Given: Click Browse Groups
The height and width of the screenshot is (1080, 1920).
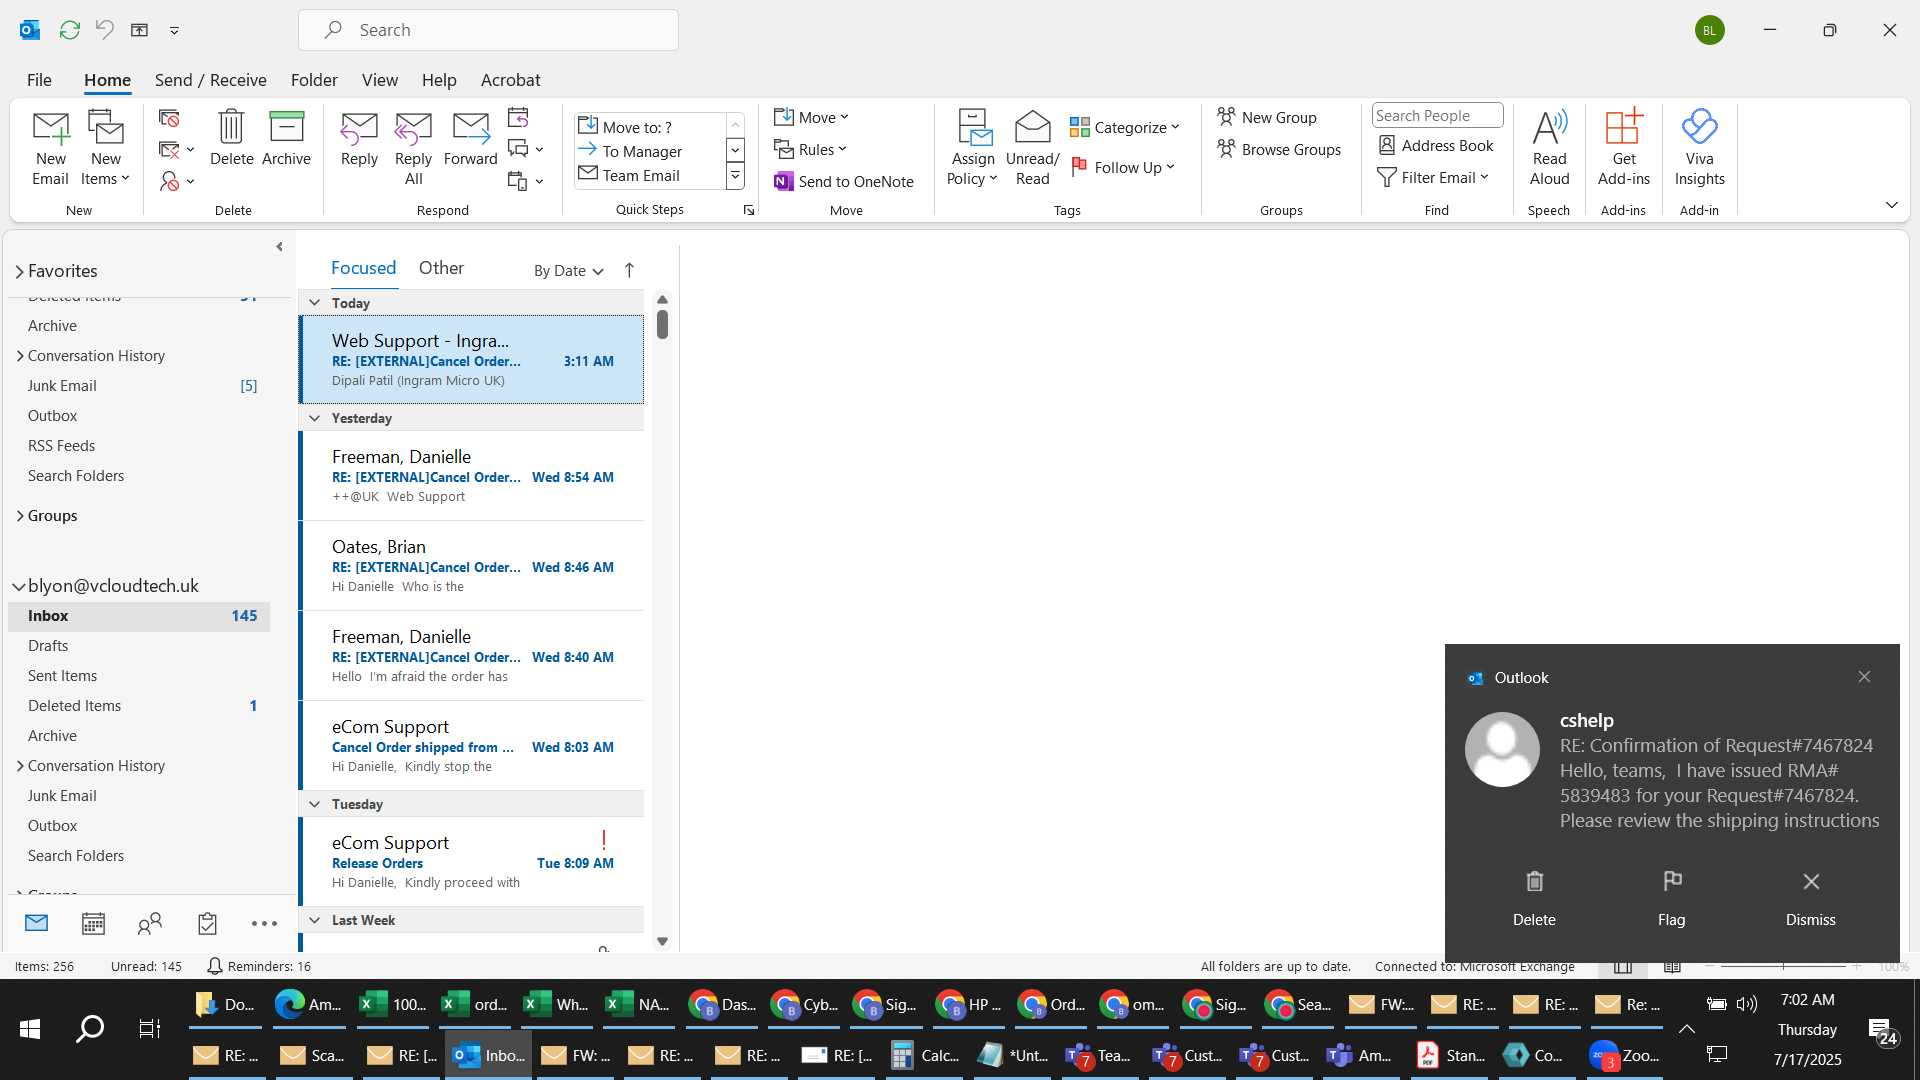Looking at the screenshot, I should pos(1278,149).
